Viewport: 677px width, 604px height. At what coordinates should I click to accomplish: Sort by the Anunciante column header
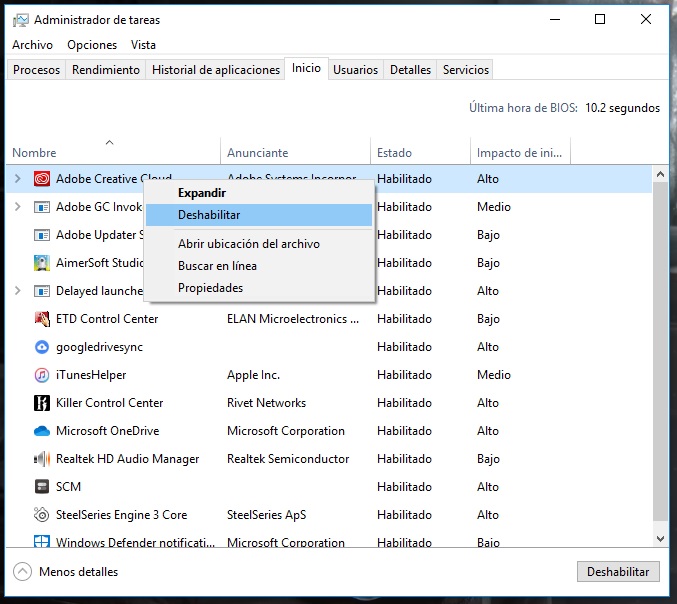[295, 152]
